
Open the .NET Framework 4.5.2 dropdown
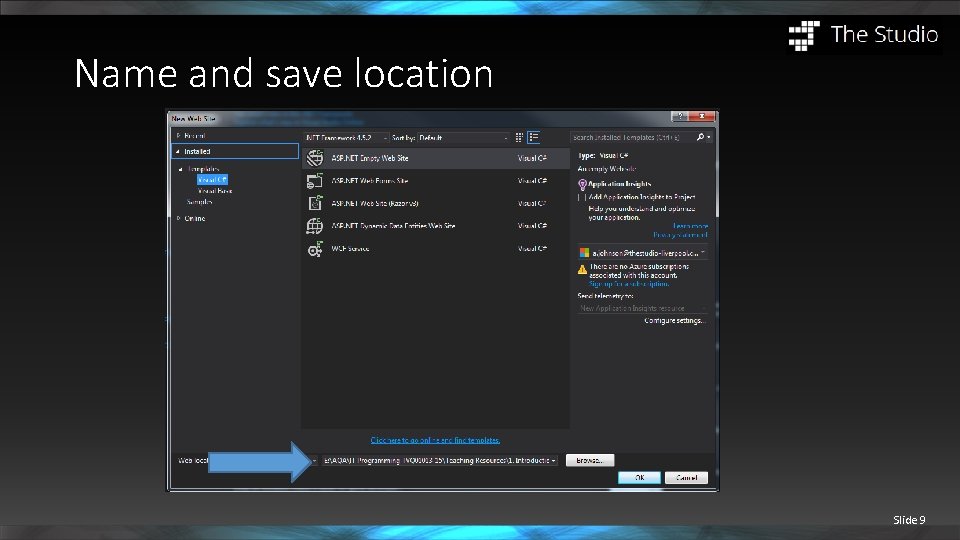tap(346, 138)
